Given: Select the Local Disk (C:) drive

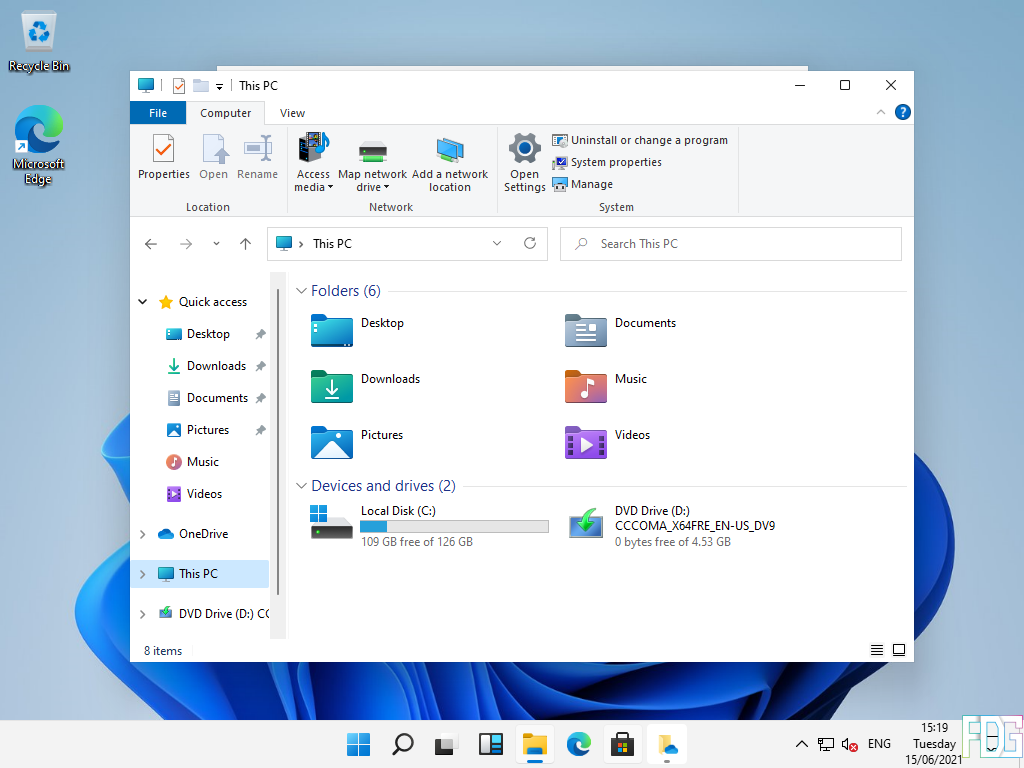Looking at the screenshot, I should (429, 526).
